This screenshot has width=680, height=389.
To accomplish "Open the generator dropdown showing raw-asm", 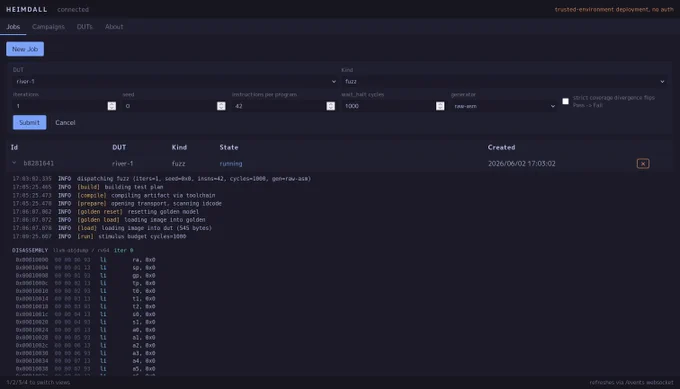I will (503, 106).
